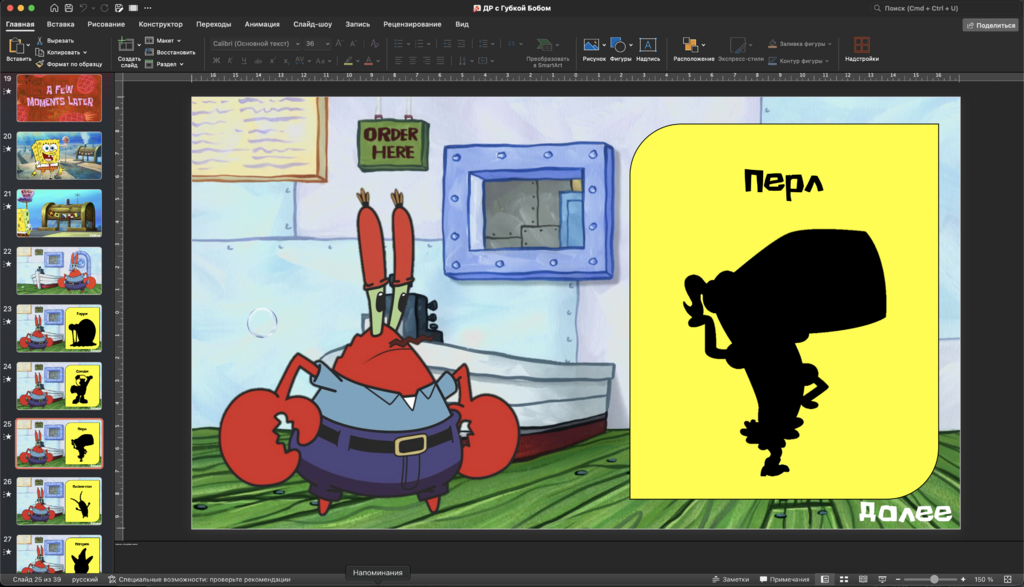Click the Восстановить reset button
This screenshot has width=1024, height=587.
pos(170,52)
